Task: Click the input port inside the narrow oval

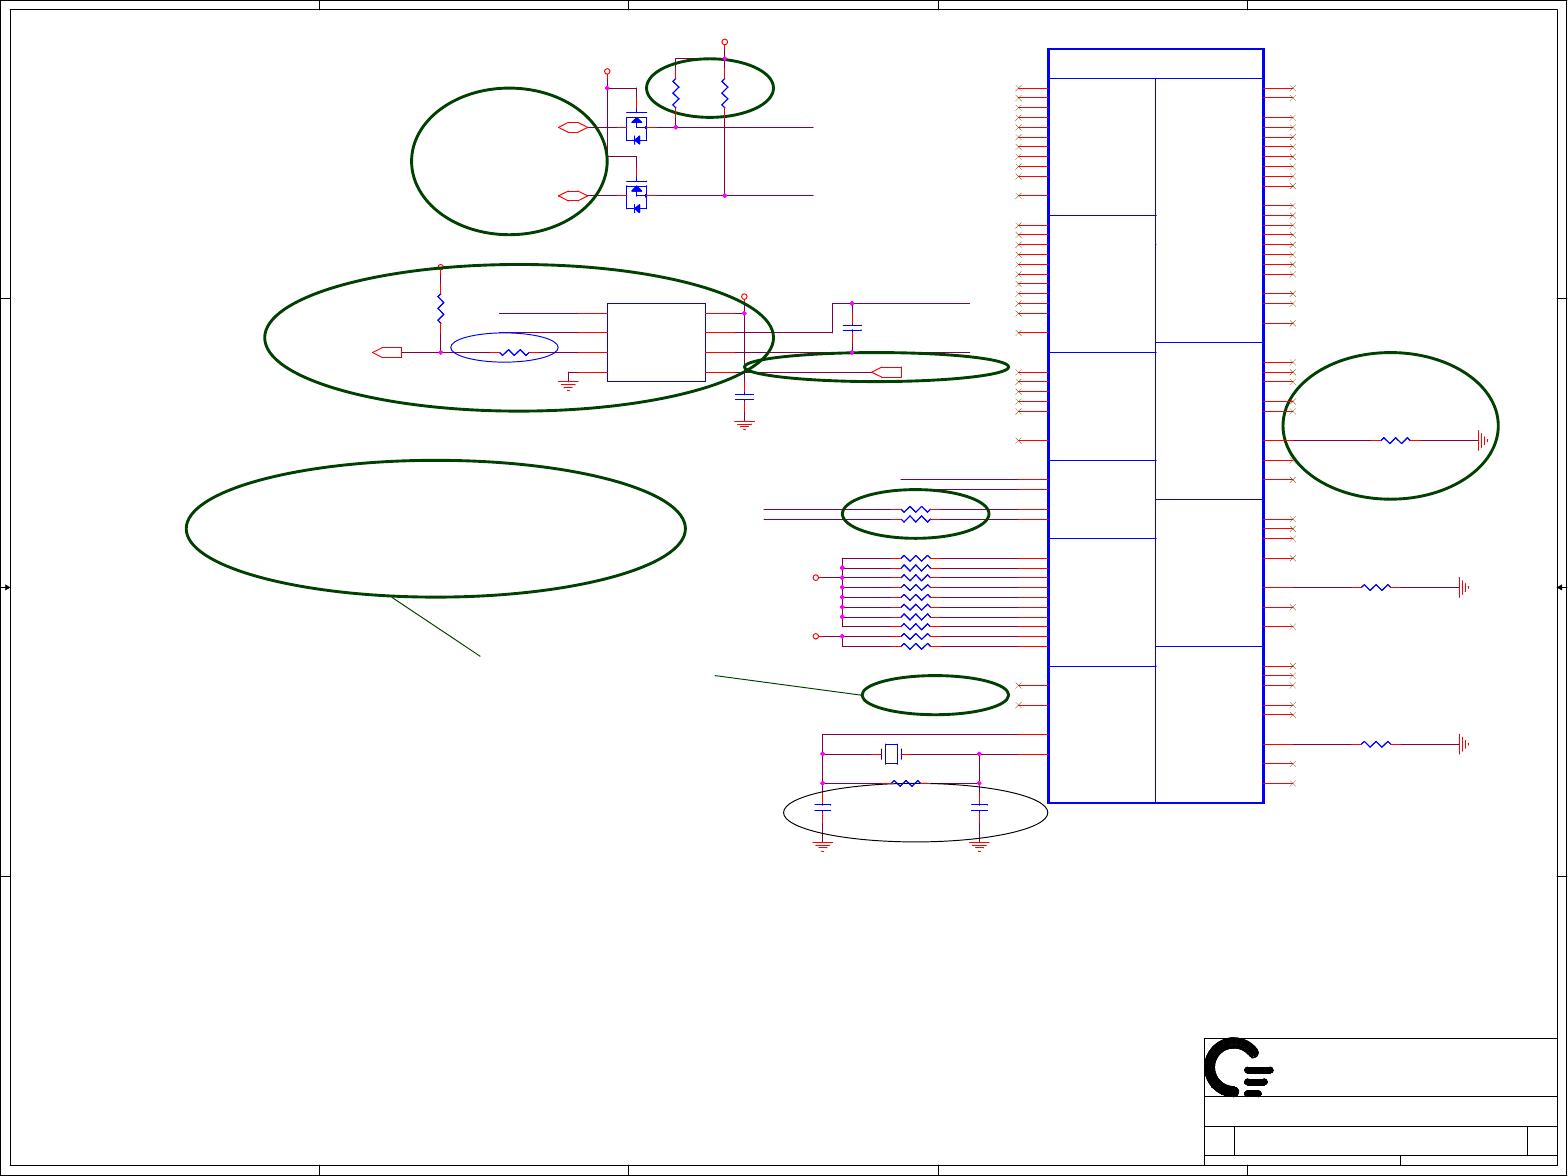Action: click(887, 372)
